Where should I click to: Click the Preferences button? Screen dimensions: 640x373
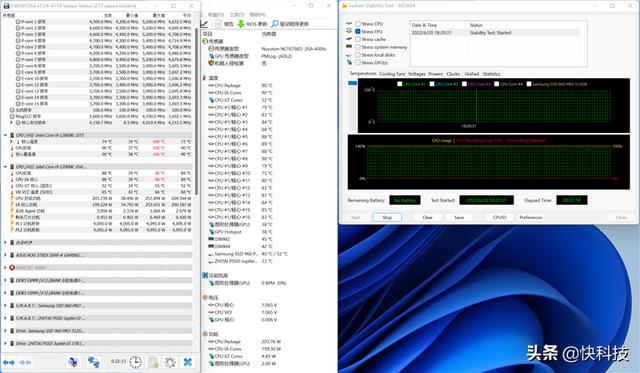(531, 218)
